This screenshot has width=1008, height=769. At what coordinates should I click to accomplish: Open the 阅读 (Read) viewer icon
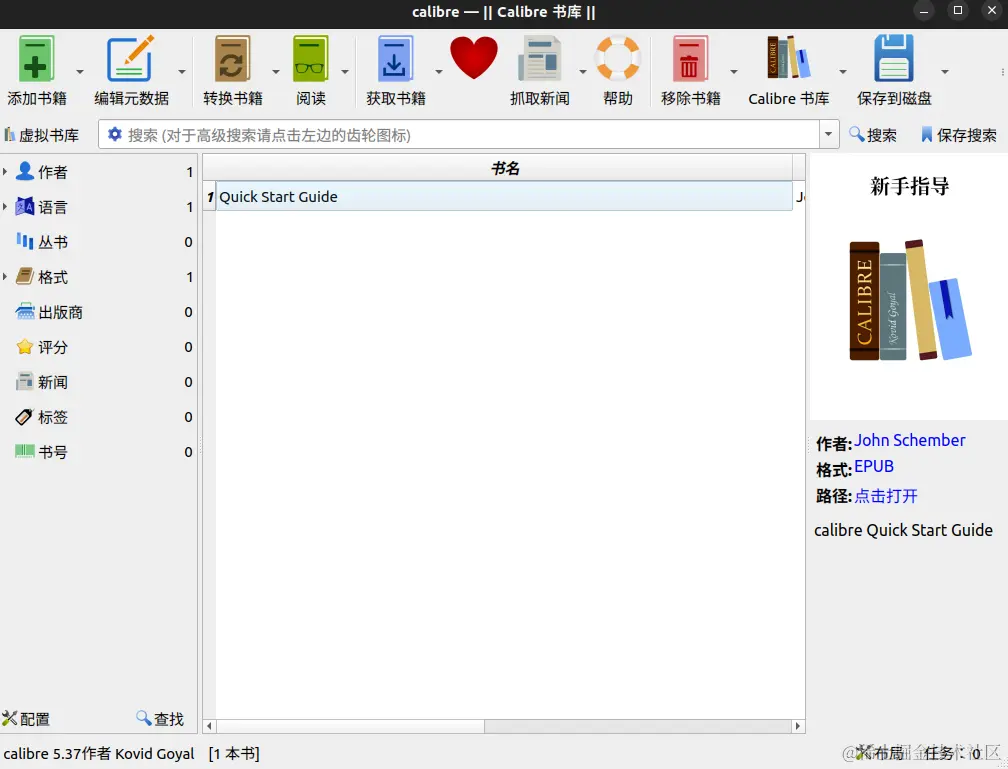(x=310, y=59)
